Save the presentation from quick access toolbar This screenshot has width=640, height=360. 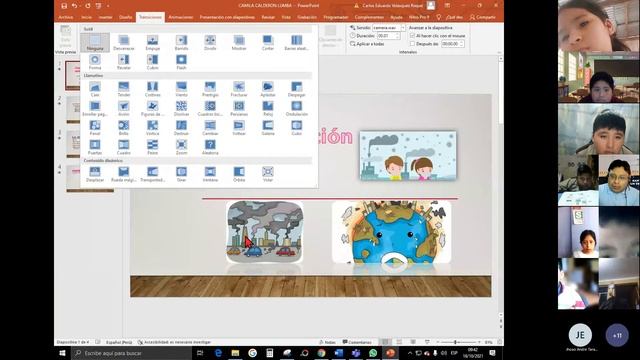(64, 6)
